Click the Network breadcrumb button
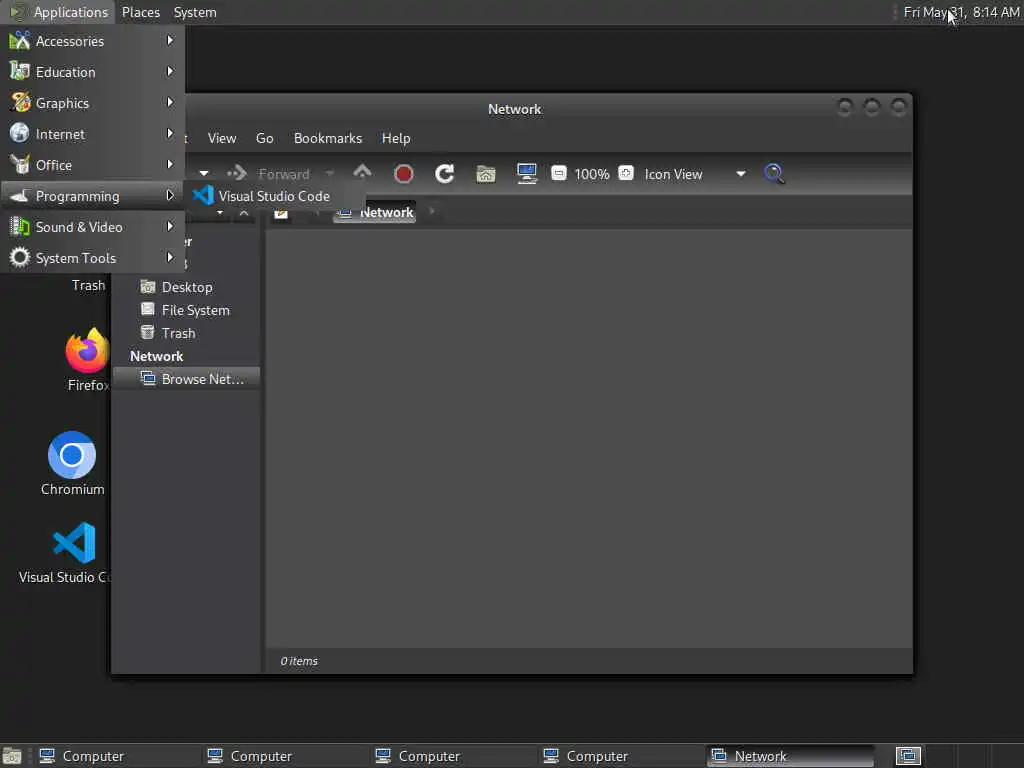Screen dimensions: 1024x768 click(374, 212)
